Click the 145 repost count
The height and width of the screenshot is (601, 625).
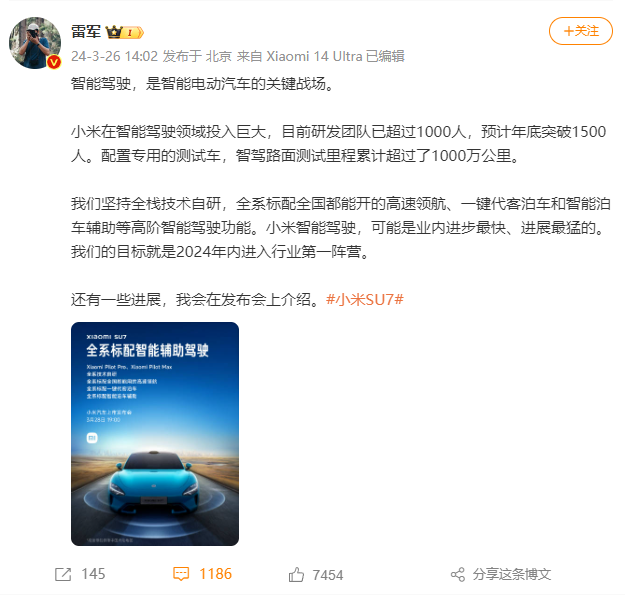click(x=93, y=574)
